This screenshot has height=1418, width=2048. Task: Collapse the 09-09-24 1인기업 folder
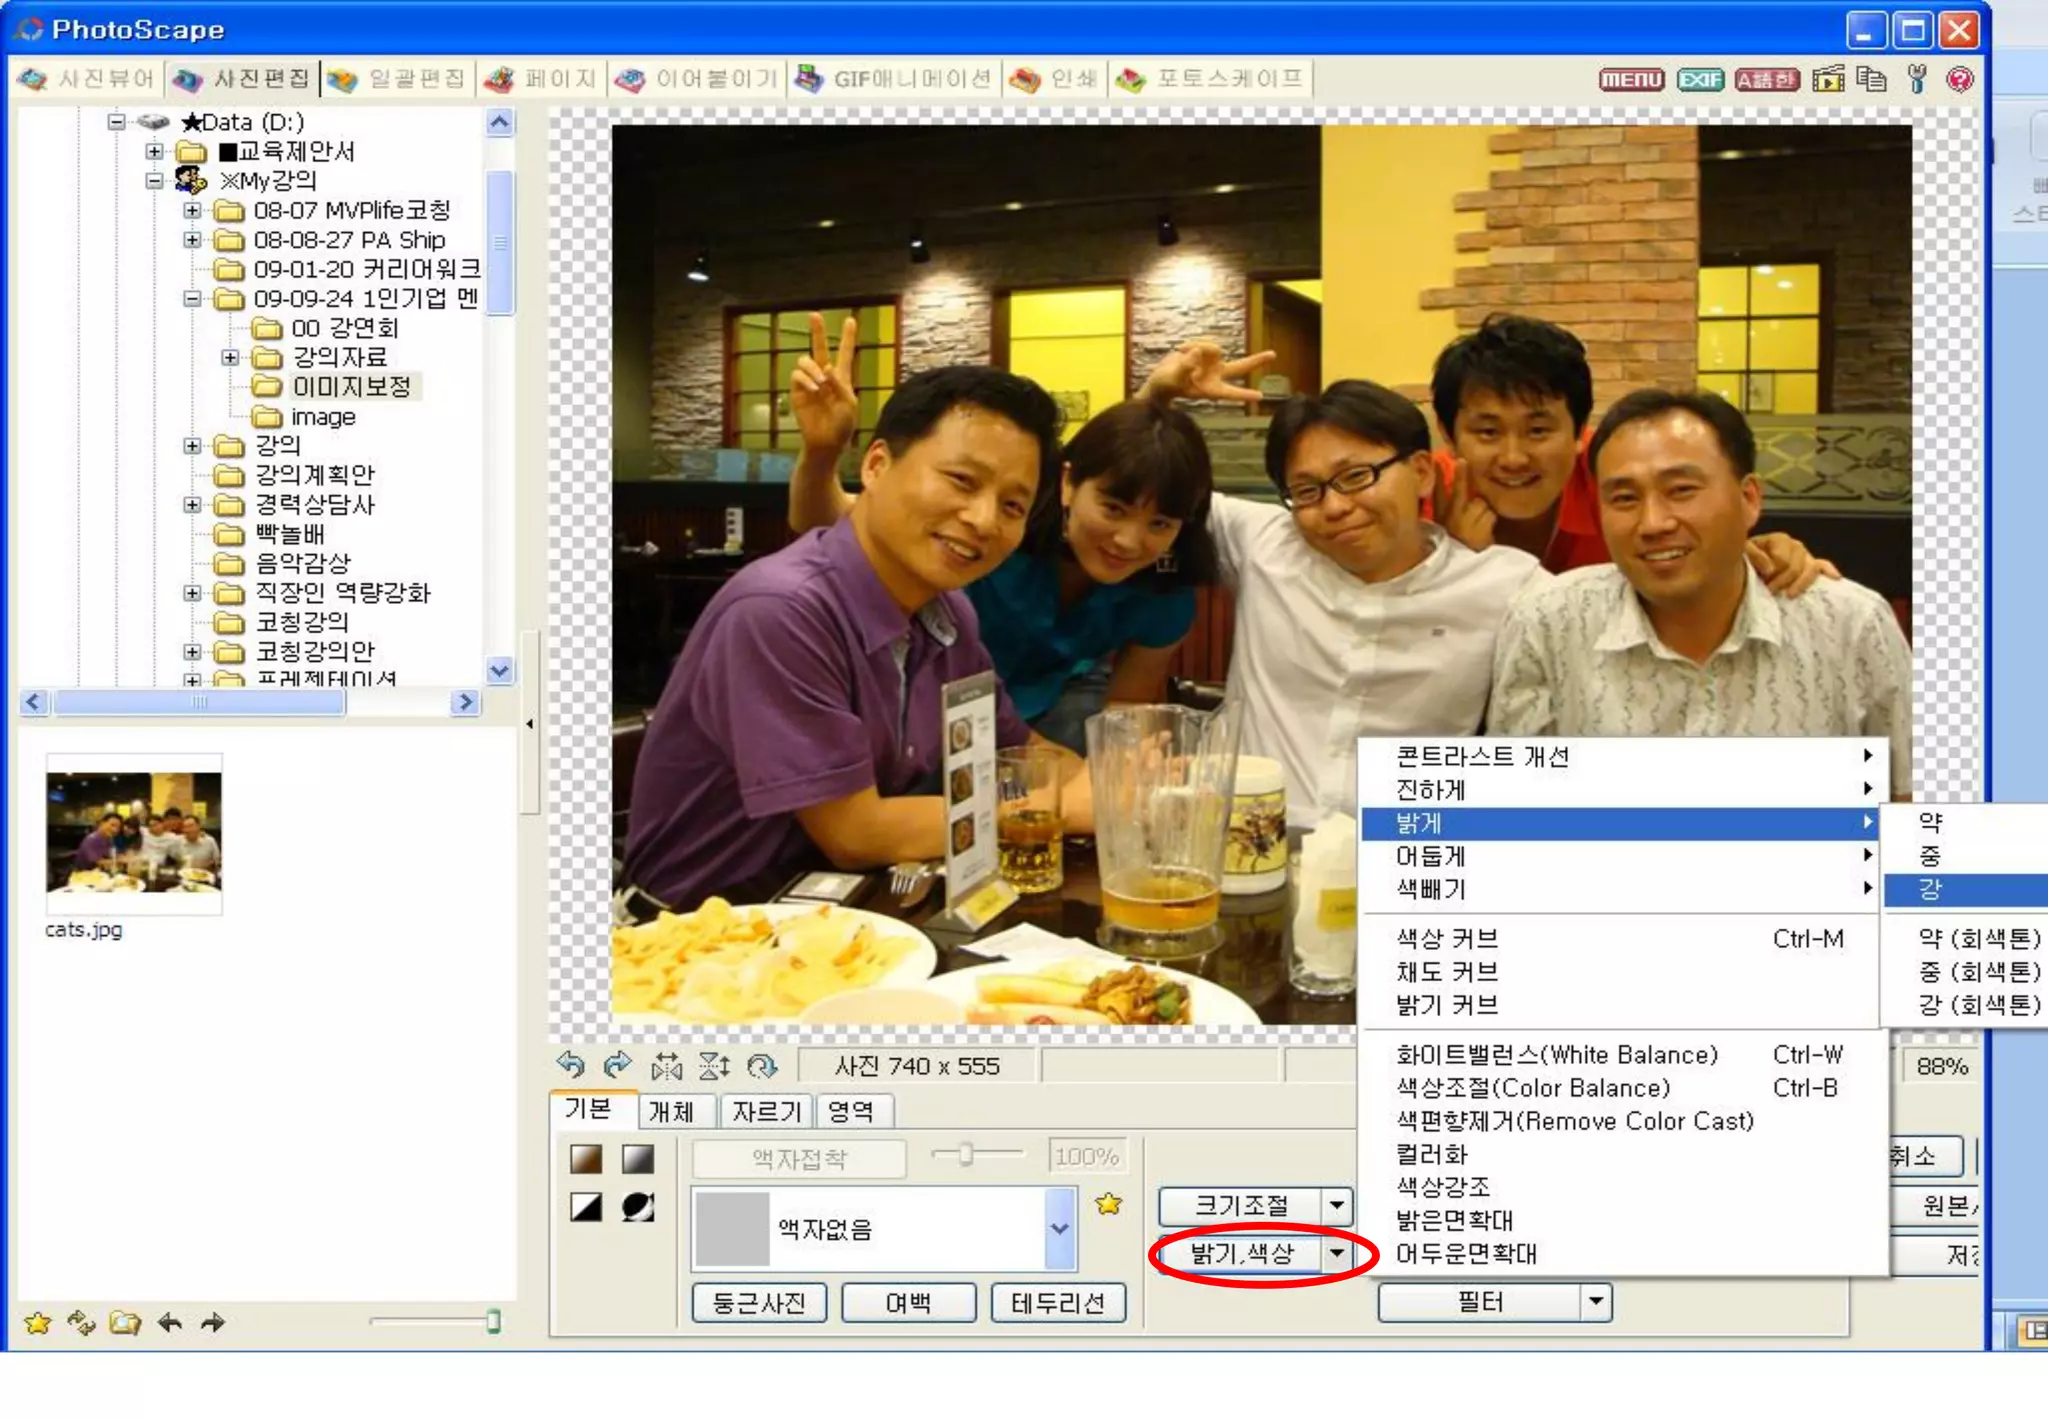pos(192,299)
